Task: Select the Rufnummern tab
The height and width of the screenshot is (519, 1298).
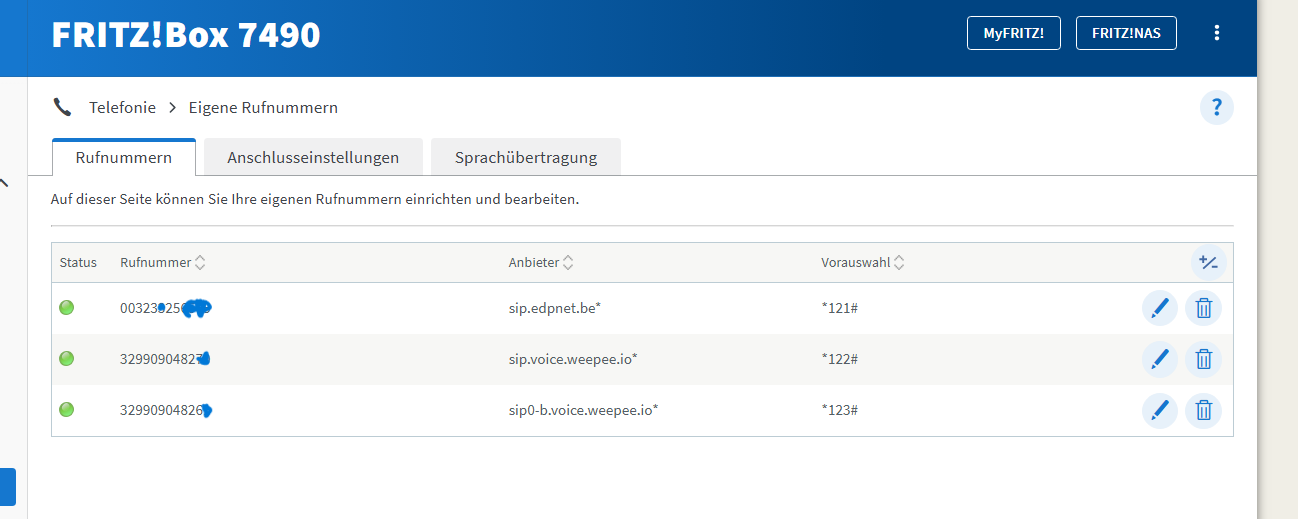Action: (123, 157)
